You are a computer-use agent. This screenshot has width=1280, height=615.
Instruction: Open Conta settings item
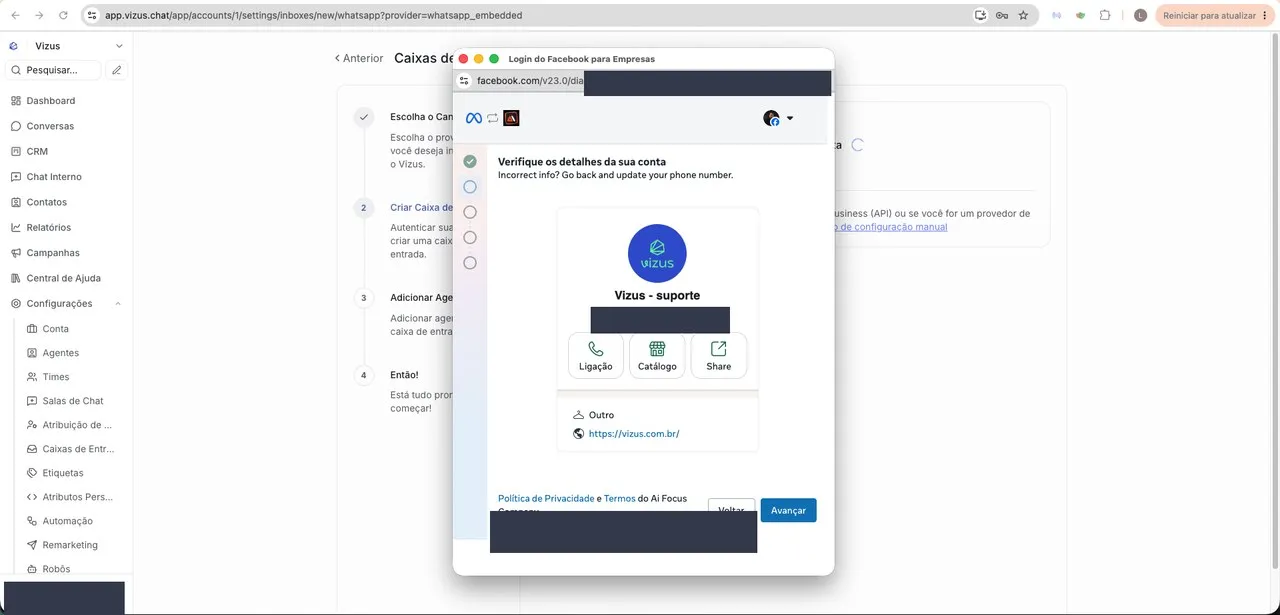click(x=55, y=329)
